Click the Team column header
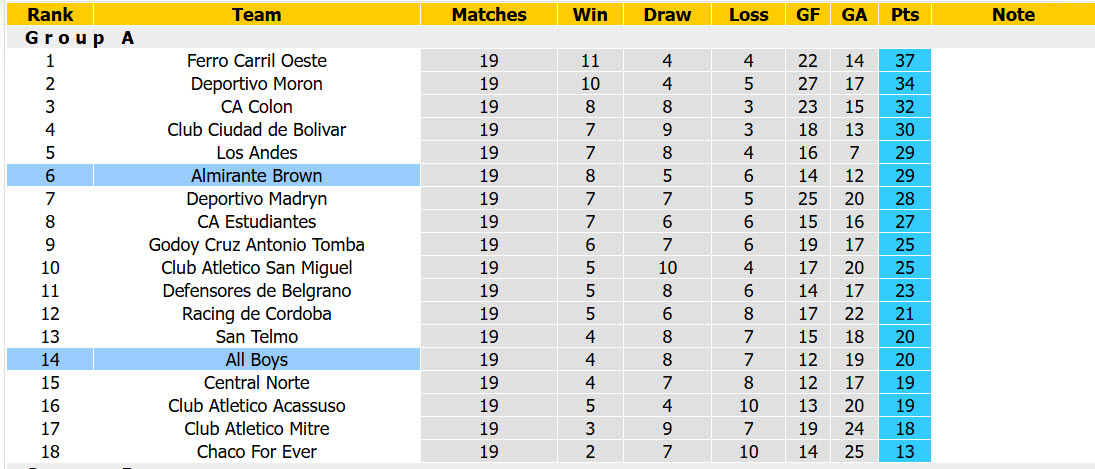 [257, 14]
